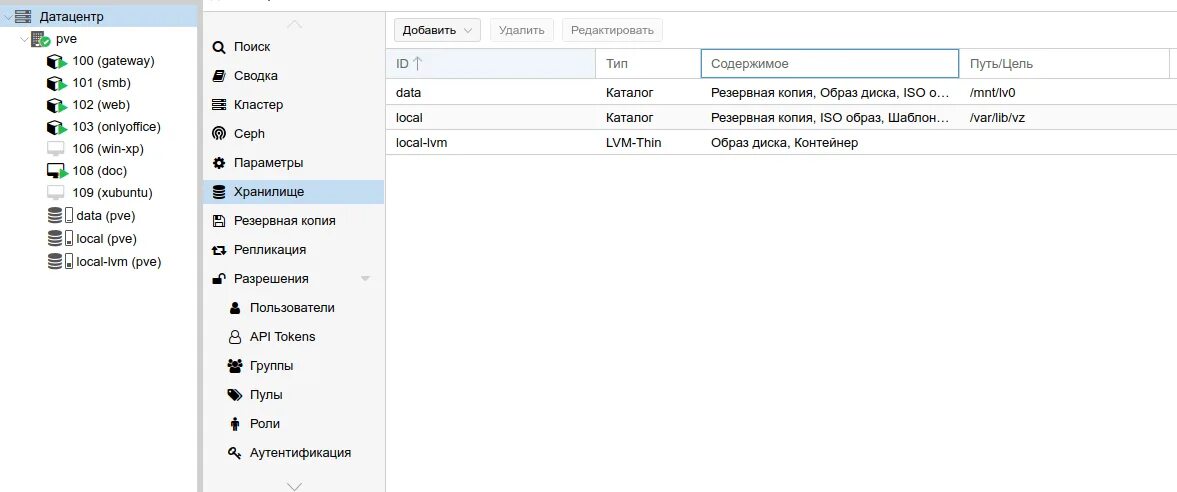This screenshot has height=492, width=1177.
Task: Click the running container 100 (gateway) icon
Action: click(x=56, y=62)
